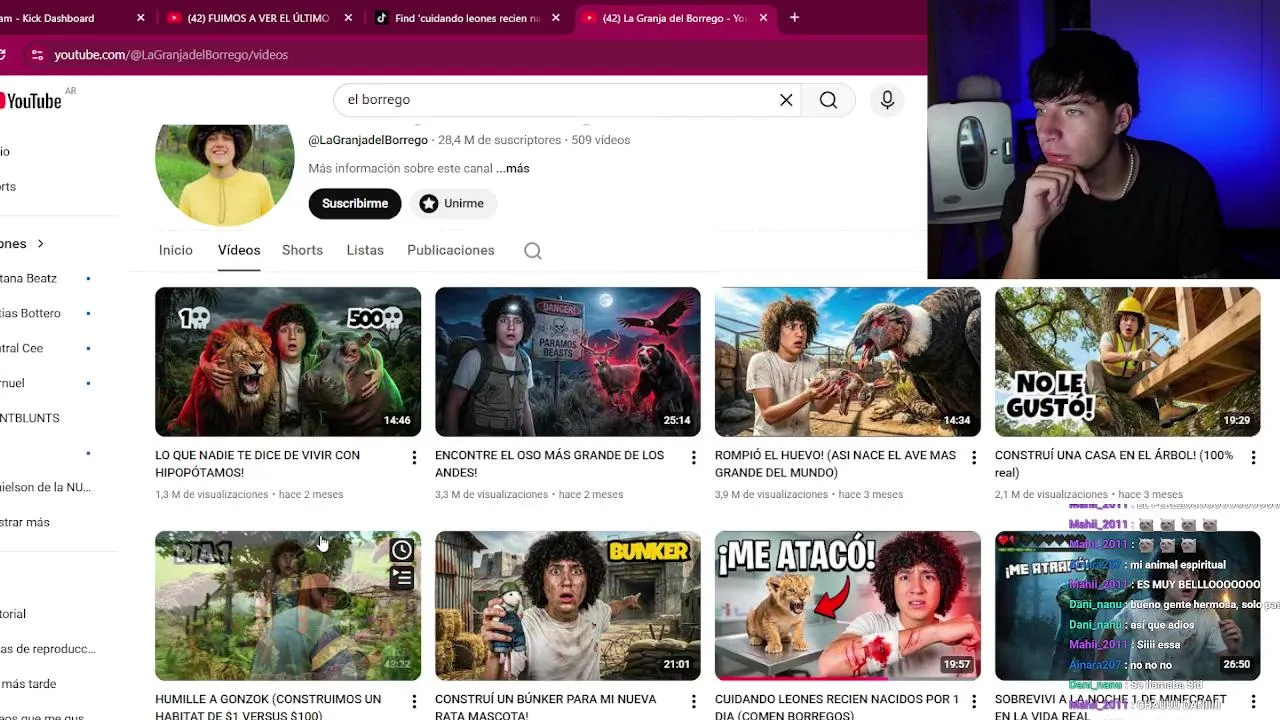Select the channel Vídeos tab
This screenshot has width=1280, height=720.
(x=239, y=250)
